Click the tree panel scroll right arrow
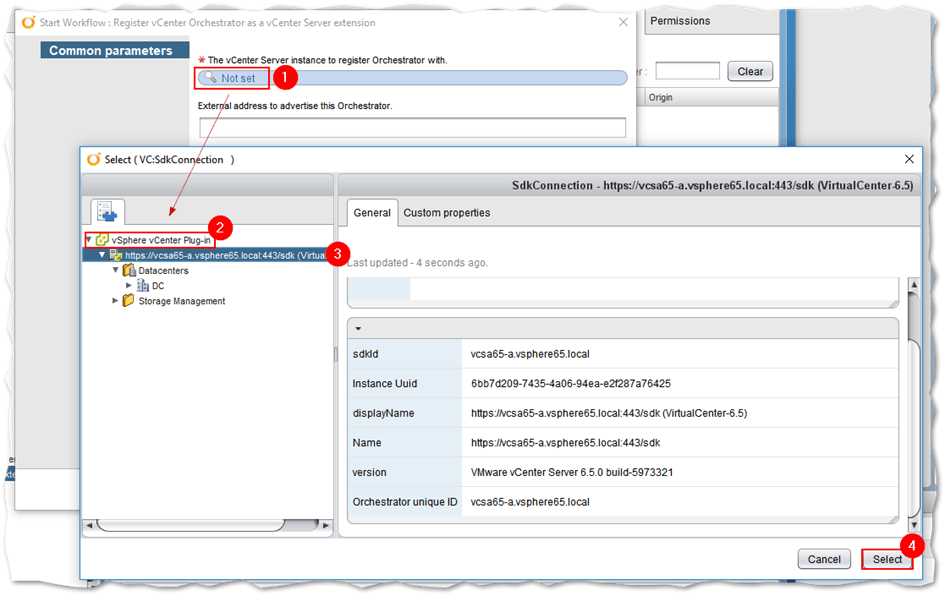This screenshot has height=596, width=945. tap(326, 525)
